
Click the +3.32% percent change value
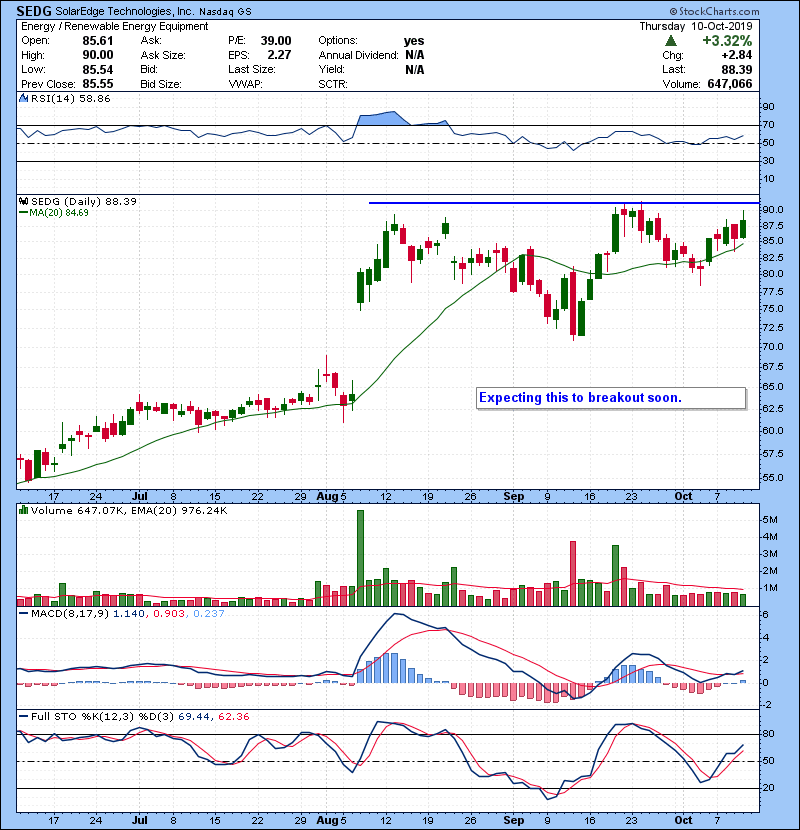click(x=727, y=41)
